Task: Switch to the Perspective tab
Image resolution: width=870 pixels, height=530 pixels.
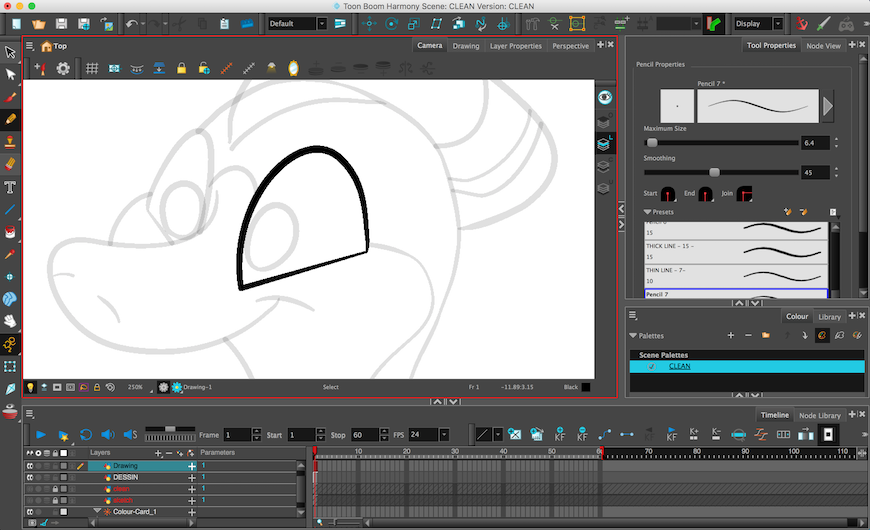Action: (570, 46)
